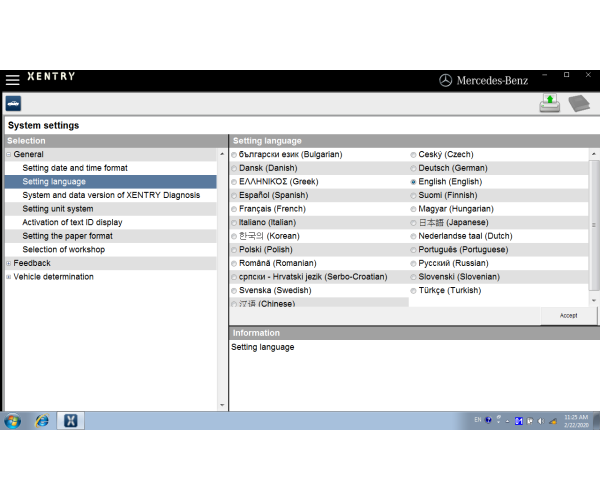Collapse the General tree node

pos(9,155)
